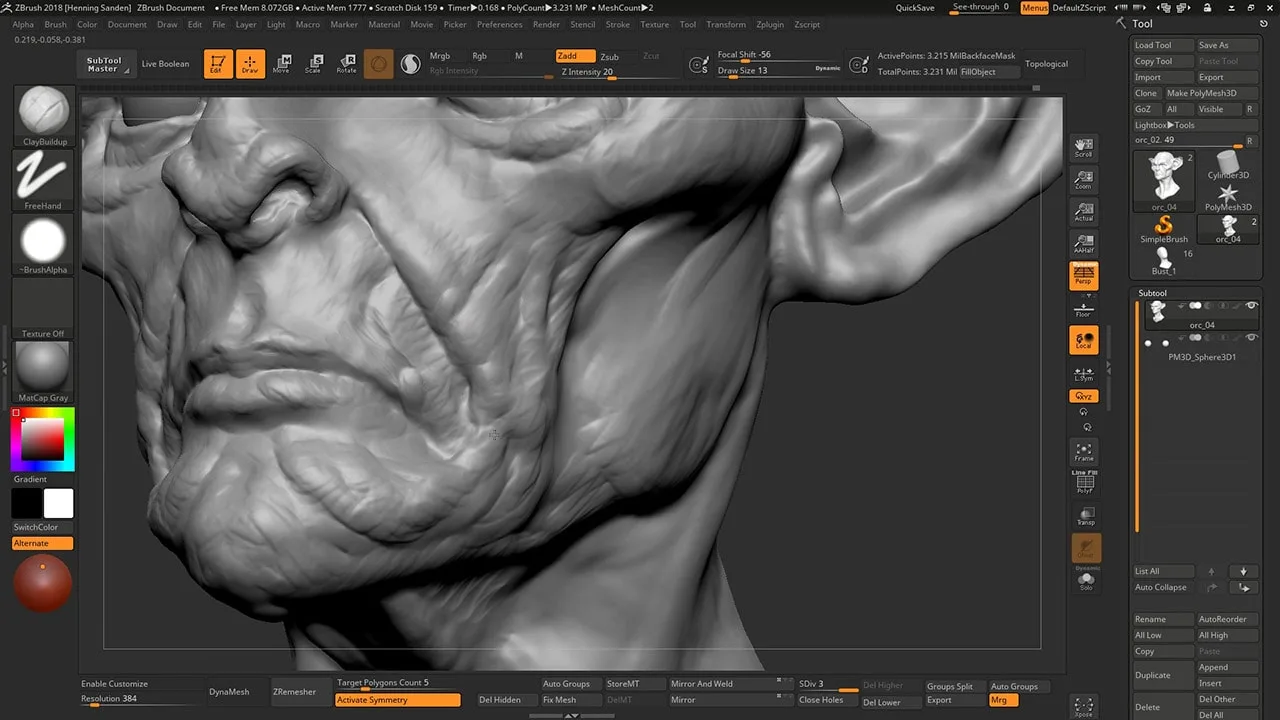Open the FreeHand stroke picker
The width and height of the screenshot is (1280, 720).
coord(44,176)
